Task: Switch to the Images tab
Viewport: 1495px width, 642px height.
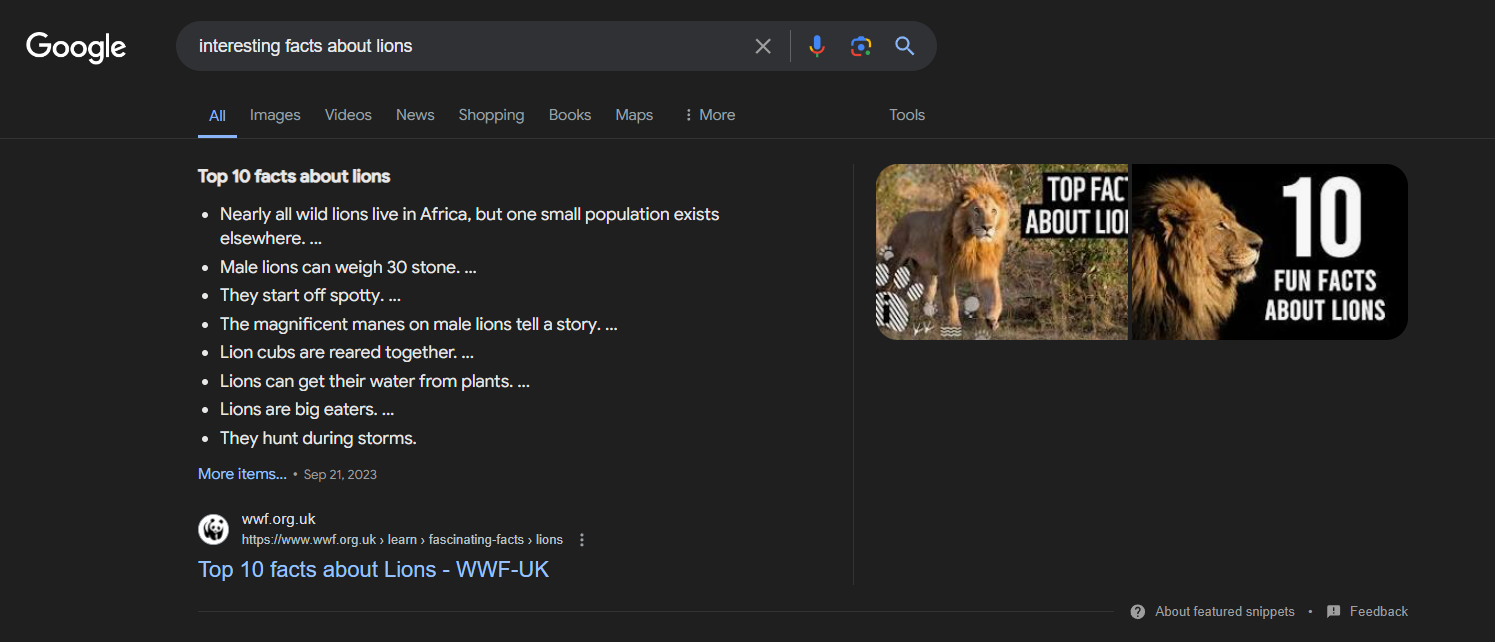Action: (275, 115)
